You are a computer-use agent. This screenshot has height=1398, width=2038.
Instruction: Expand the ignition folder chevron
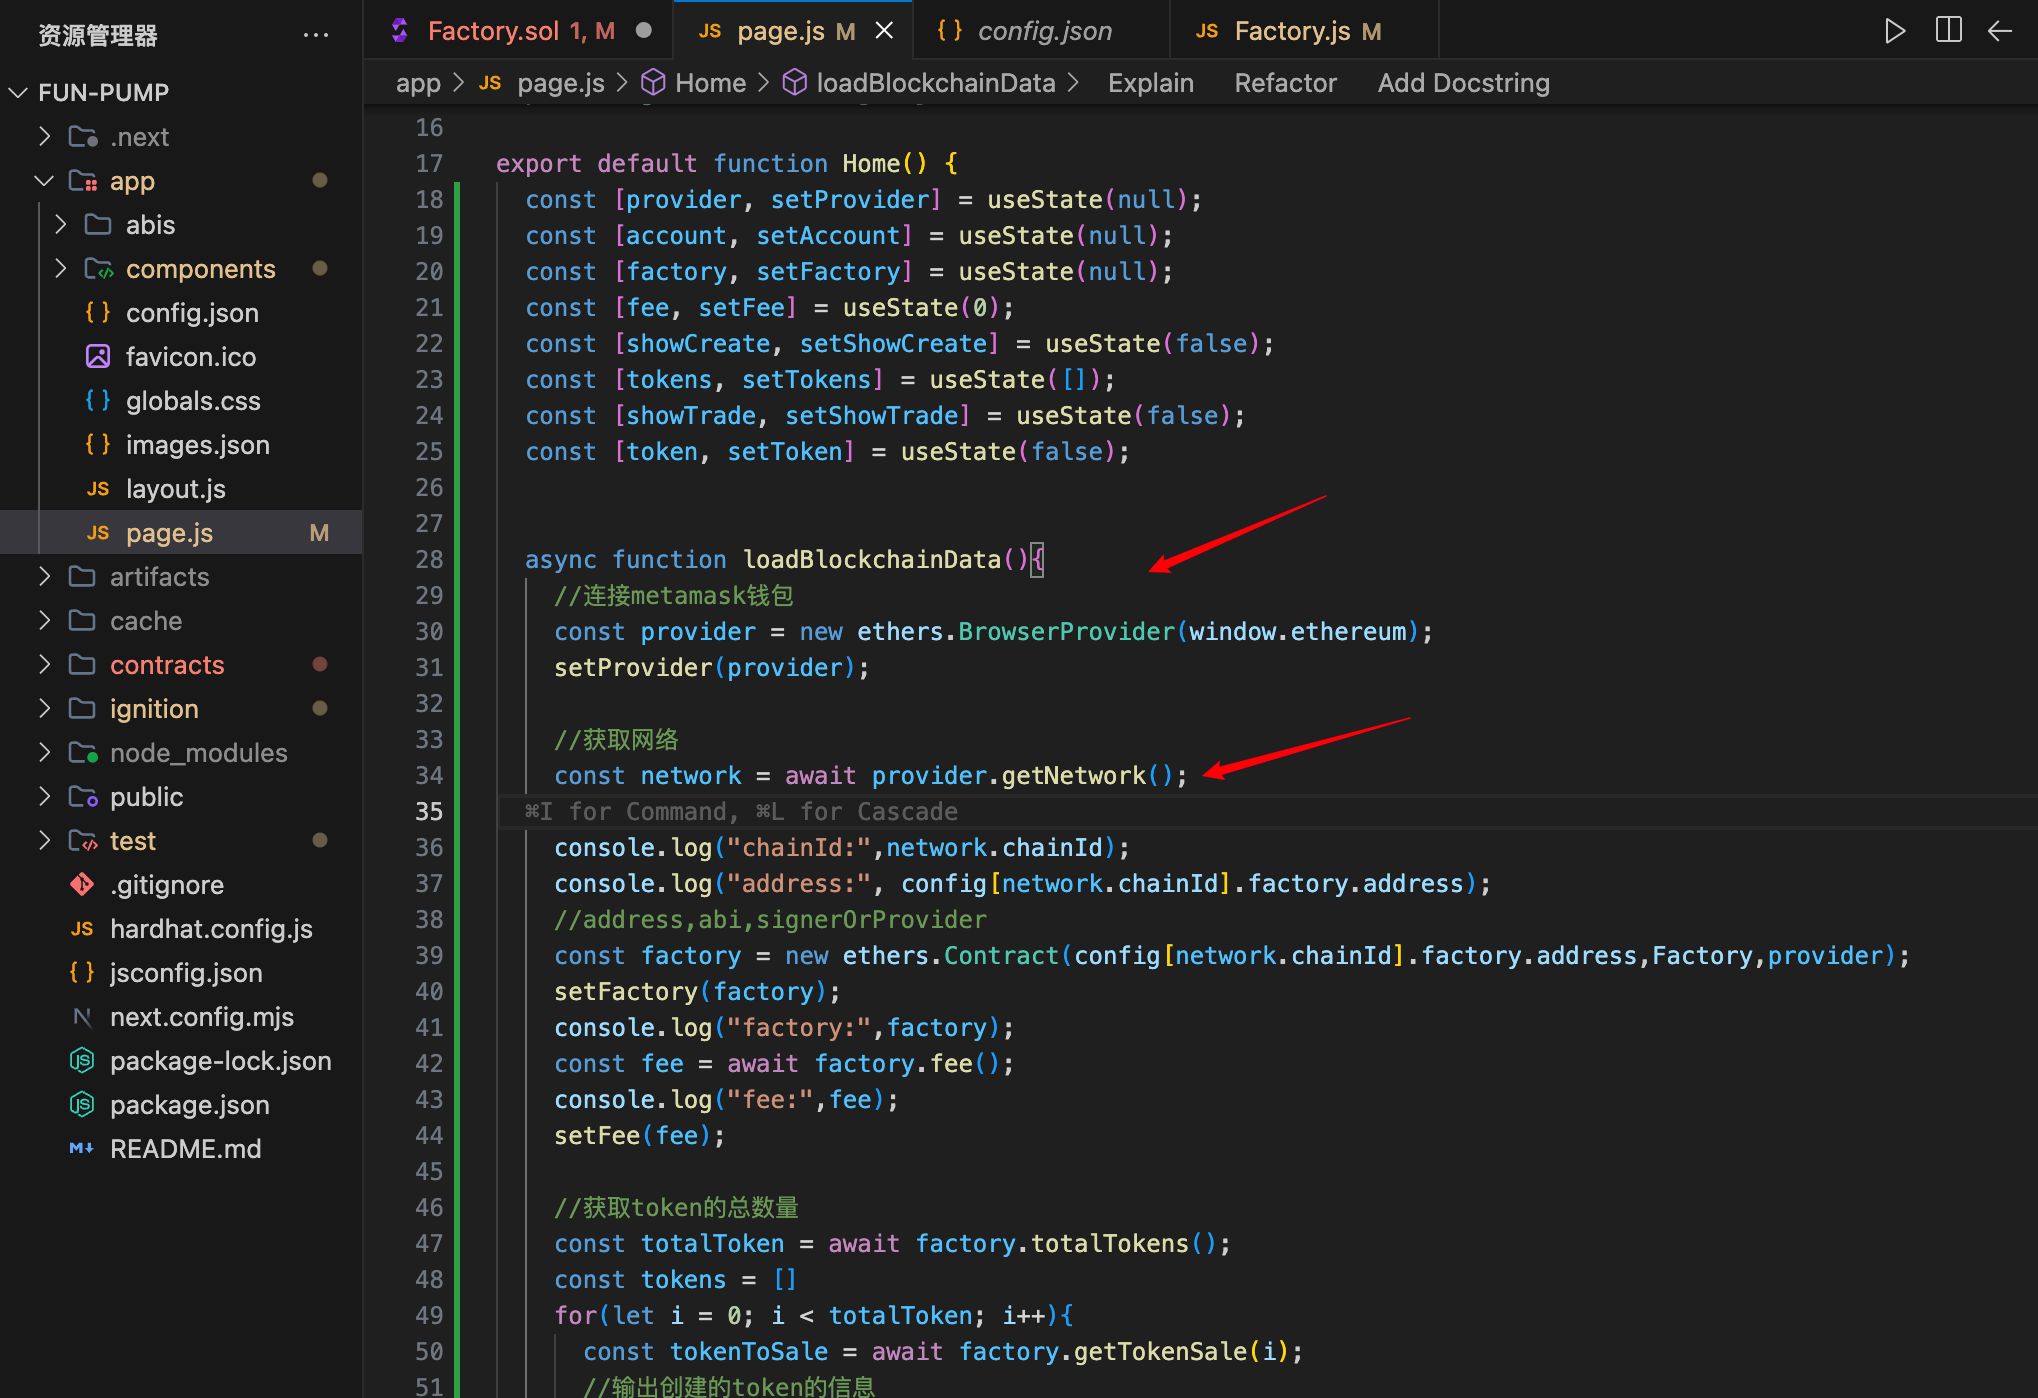[44, 708]
